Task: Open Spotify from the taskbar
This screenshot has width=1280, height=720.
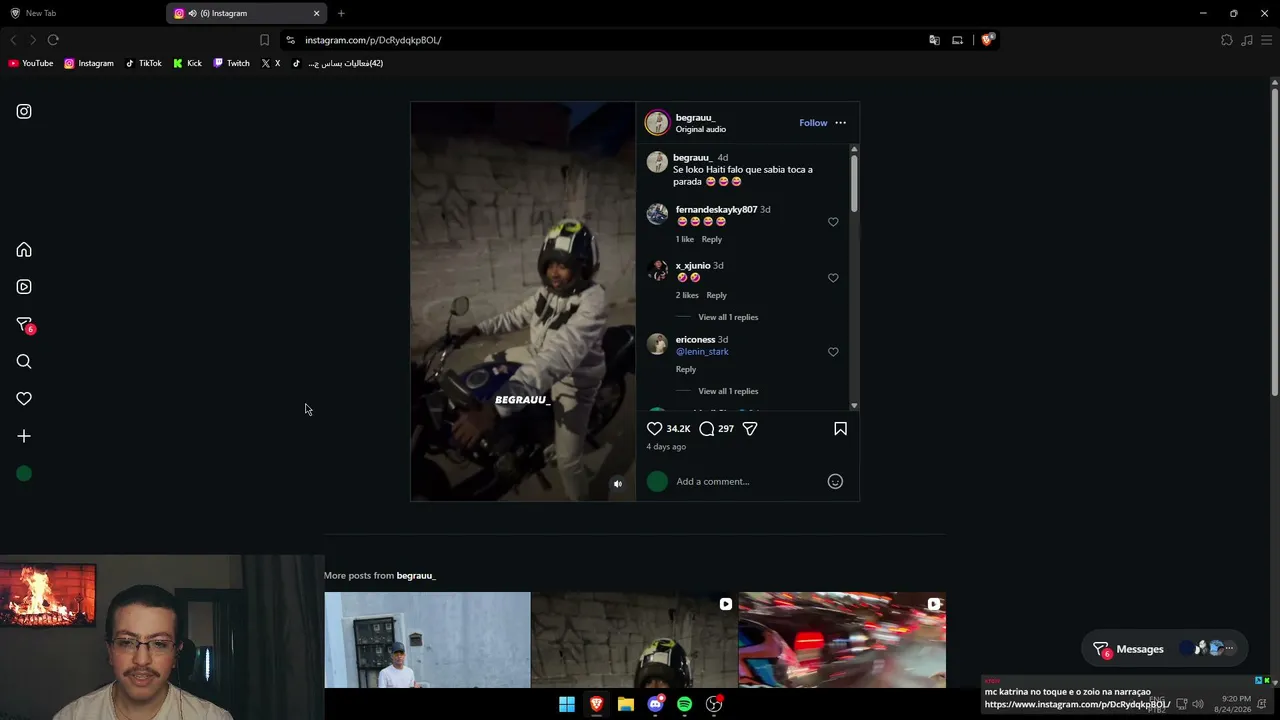Action: click(684, 704)
